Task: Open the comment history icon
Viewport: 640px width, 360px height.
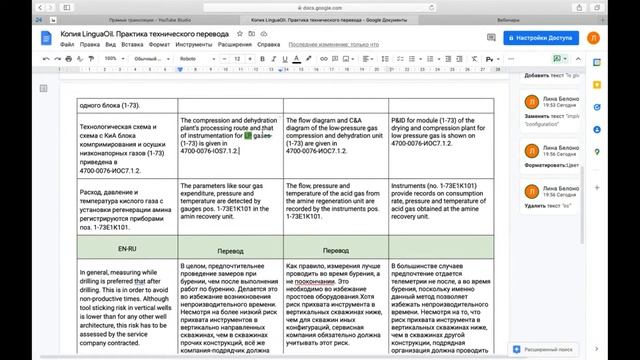Action: click(x=491, y=38)
